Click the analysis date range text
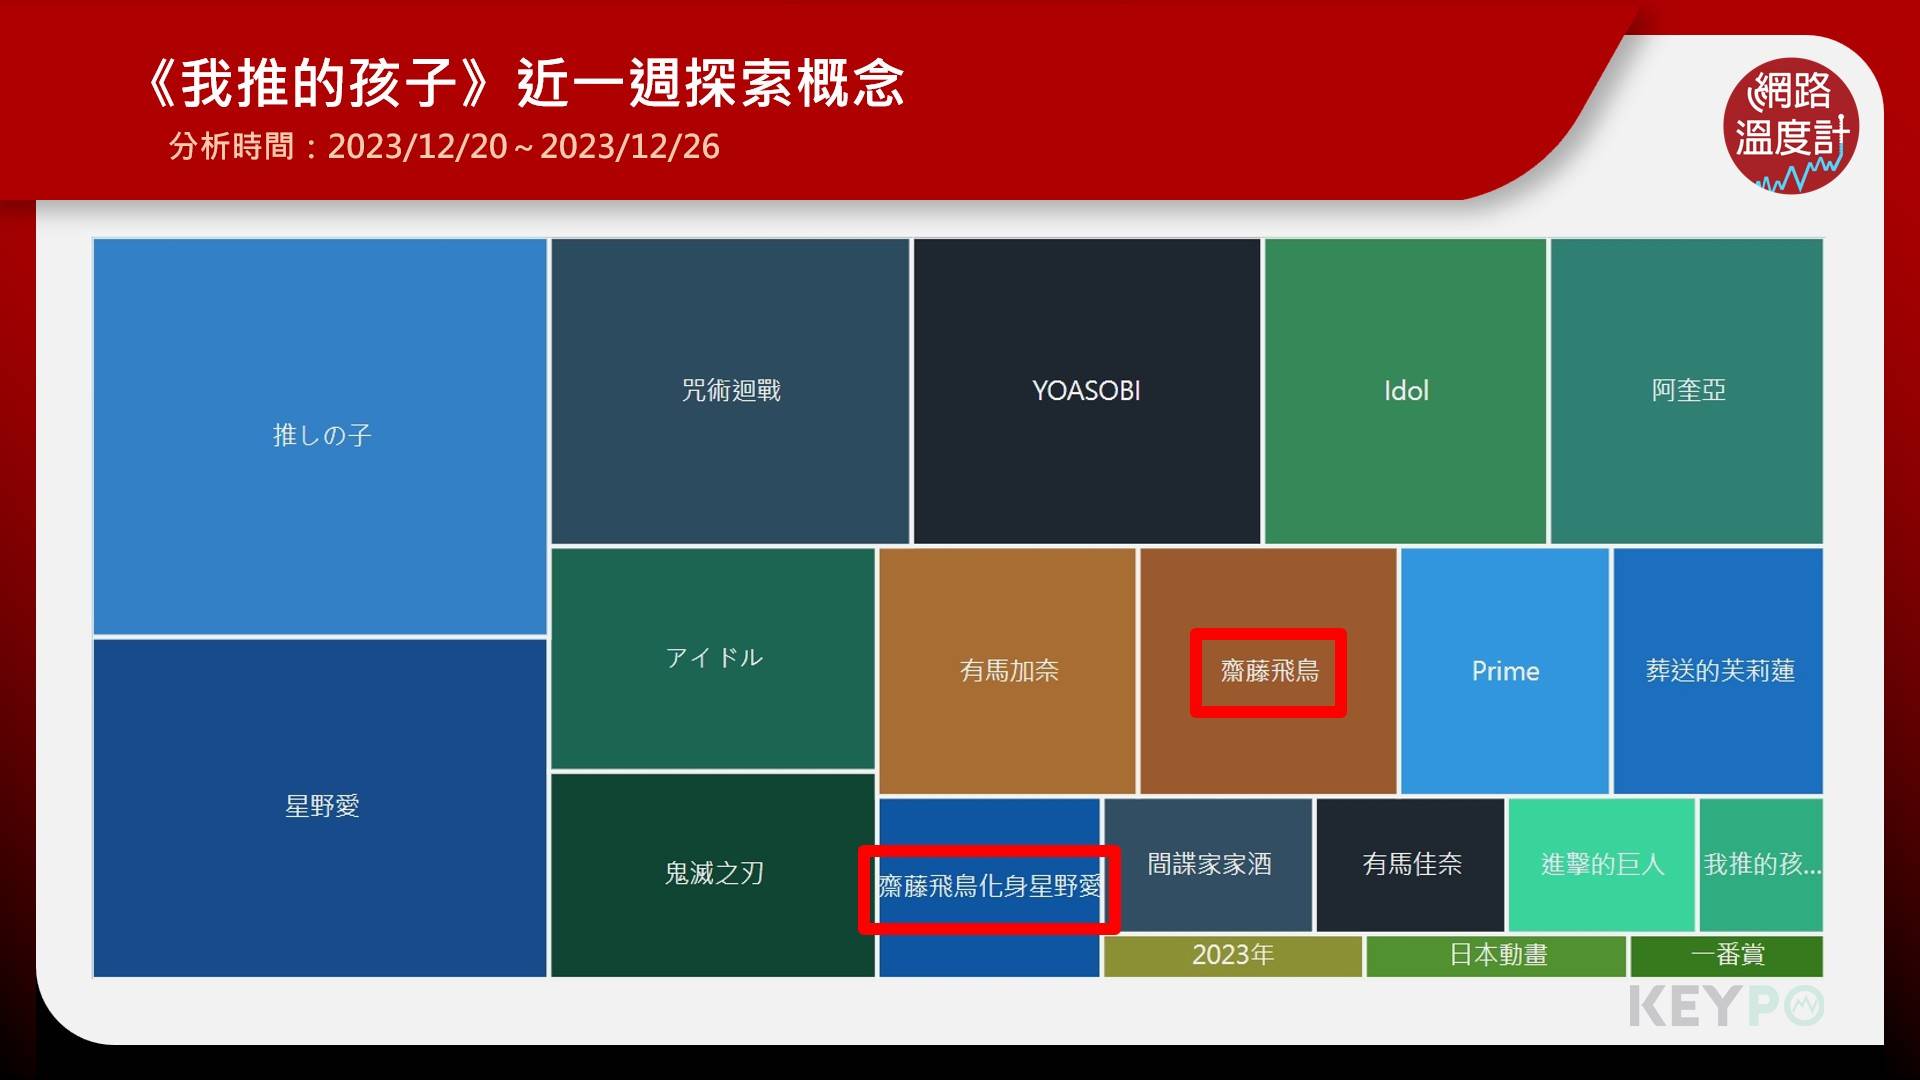 click(x=444, y=147)
